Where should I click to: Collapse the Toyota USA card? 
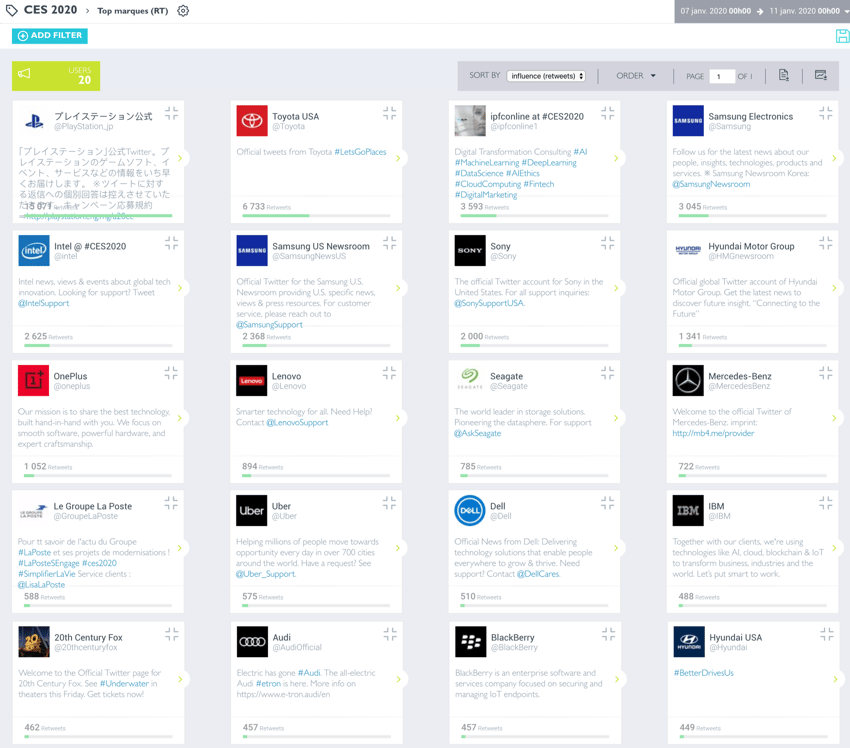coord(389,113)
